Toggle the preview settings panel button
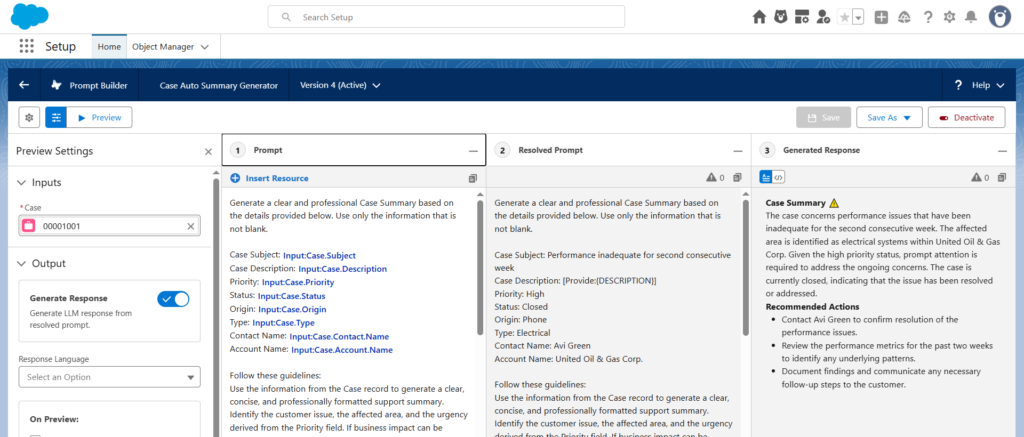1024x437 pixels. [56, 118]
